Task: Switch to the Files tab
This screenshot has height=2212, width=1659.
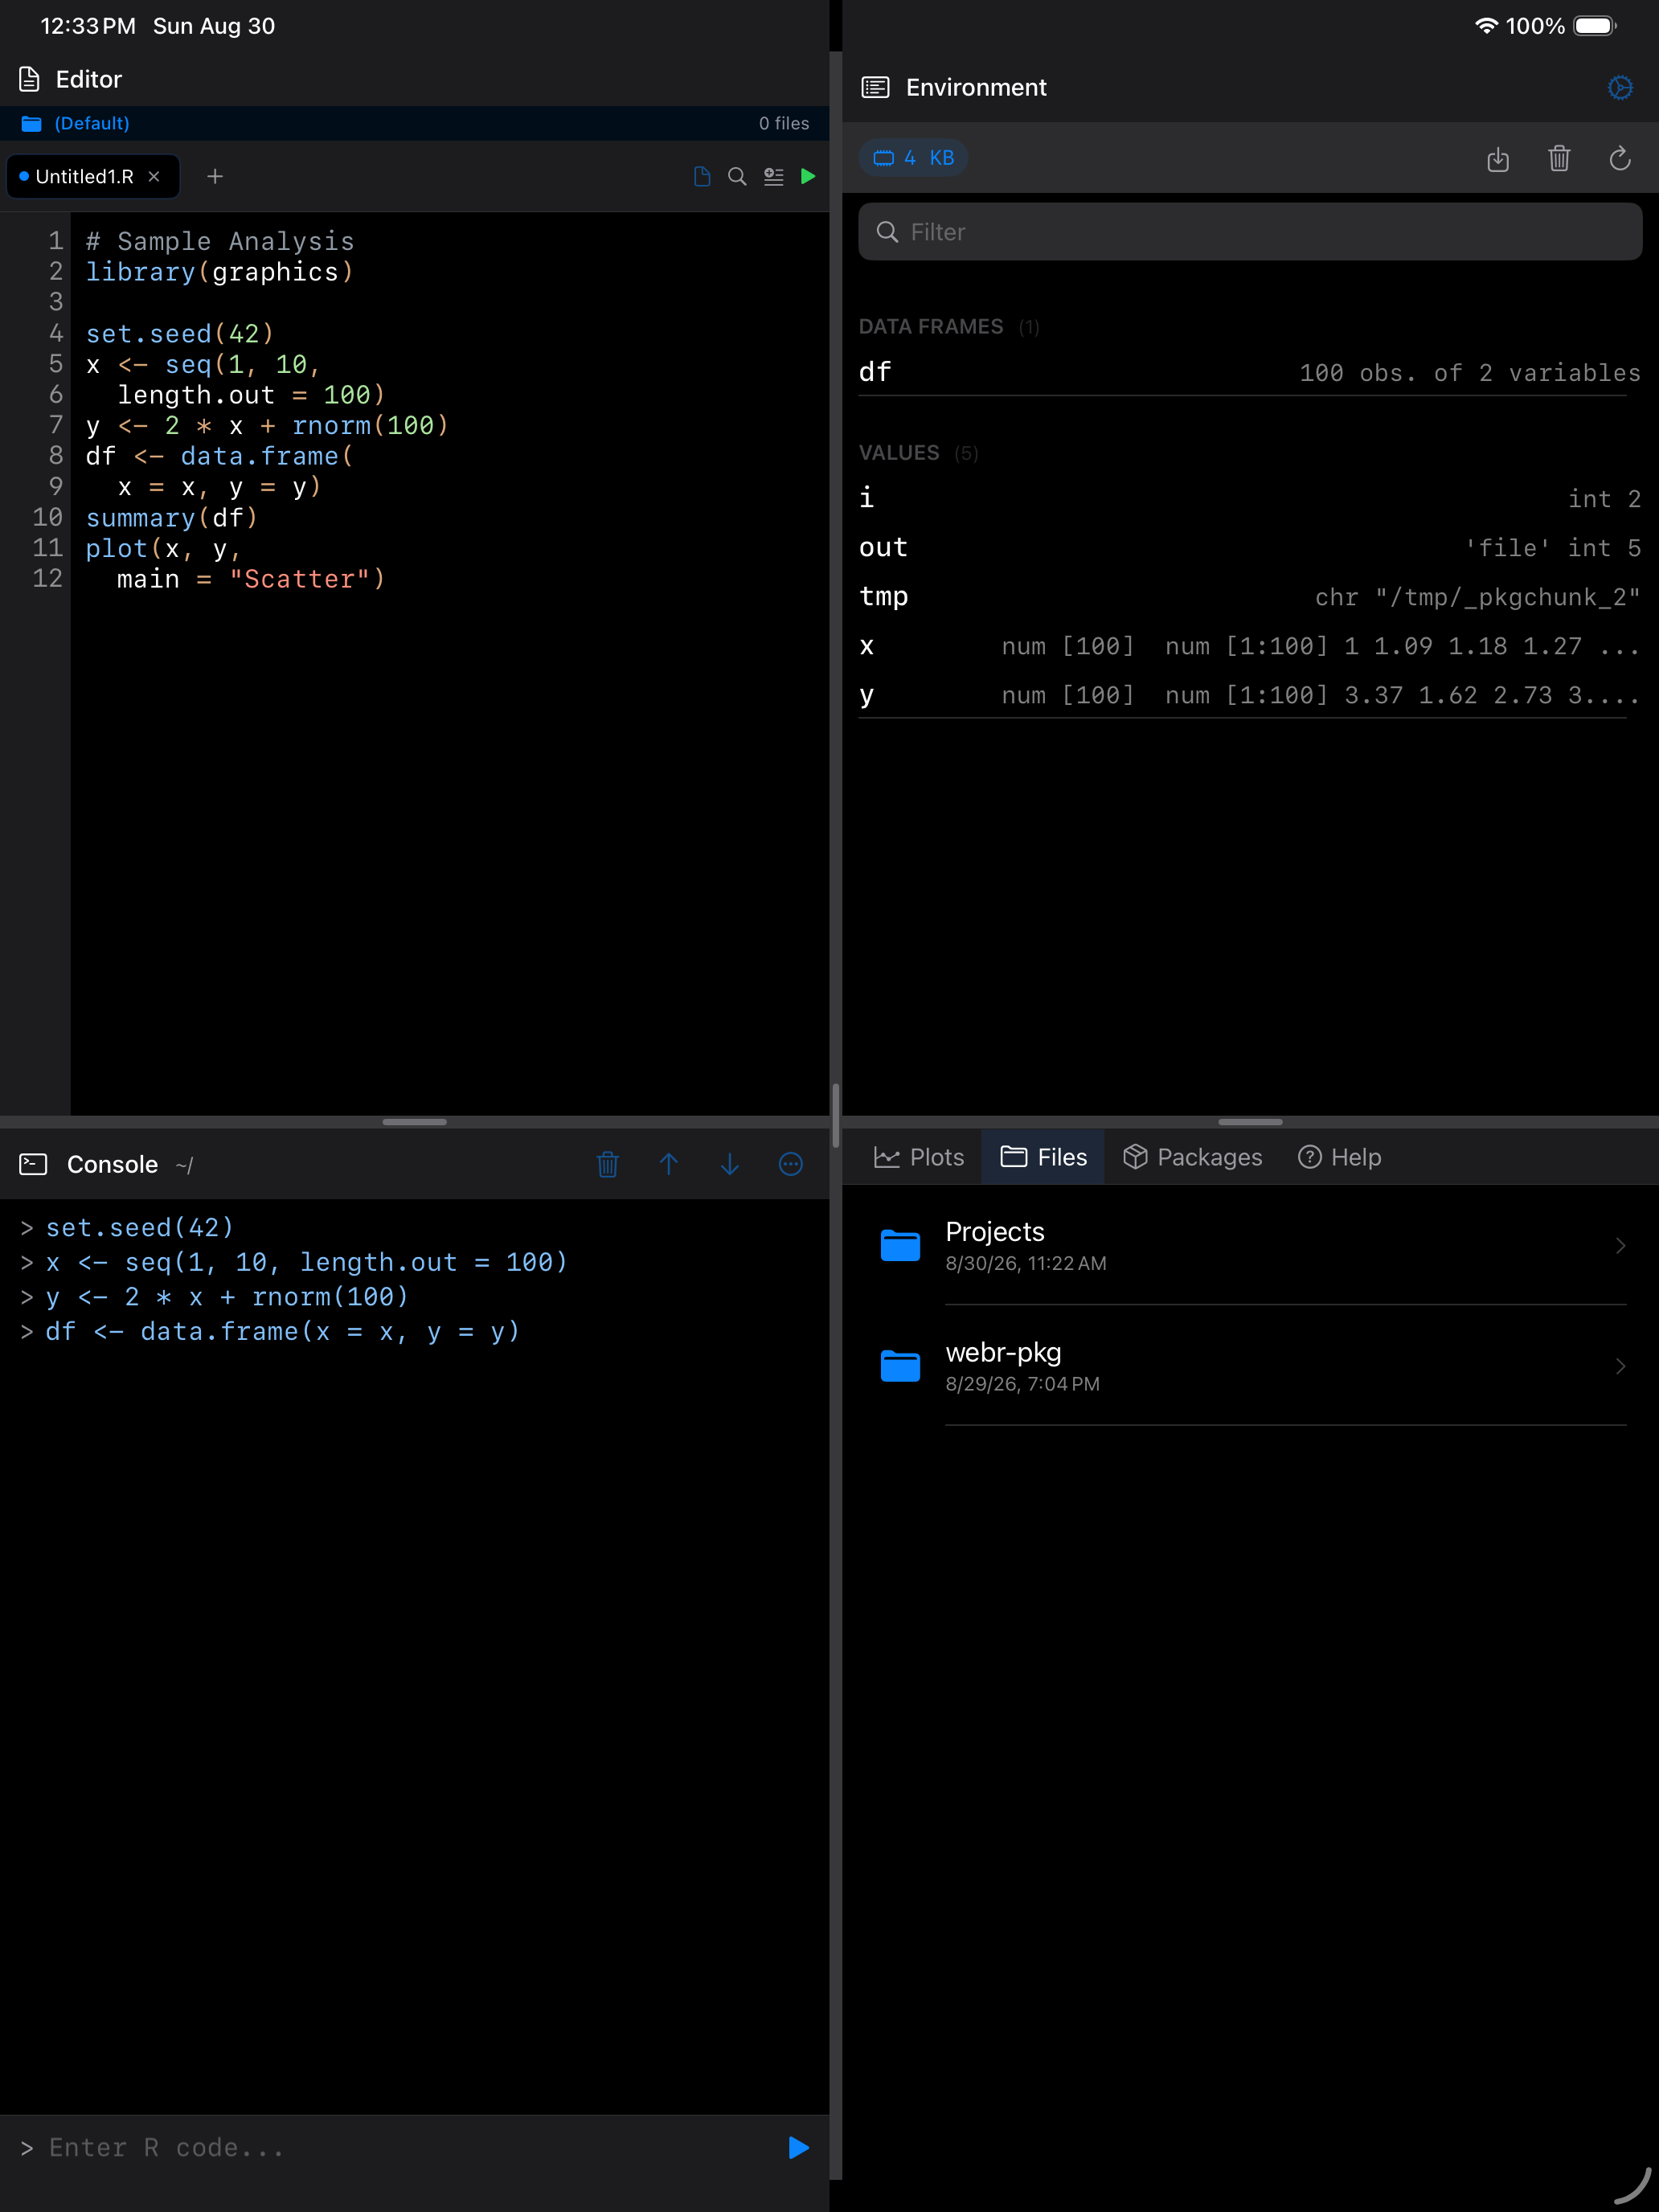Action: [x=1043, y=1157]
